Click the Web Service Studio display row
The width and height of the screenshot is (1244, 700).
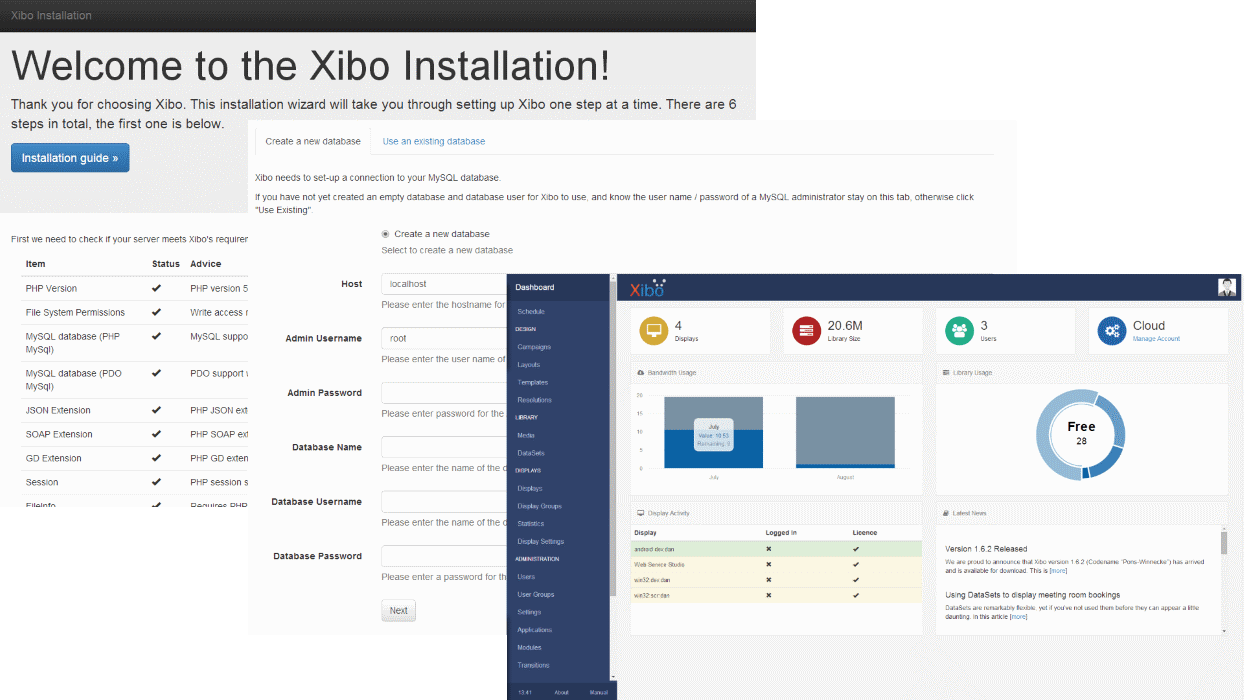(x=776, y=564)
